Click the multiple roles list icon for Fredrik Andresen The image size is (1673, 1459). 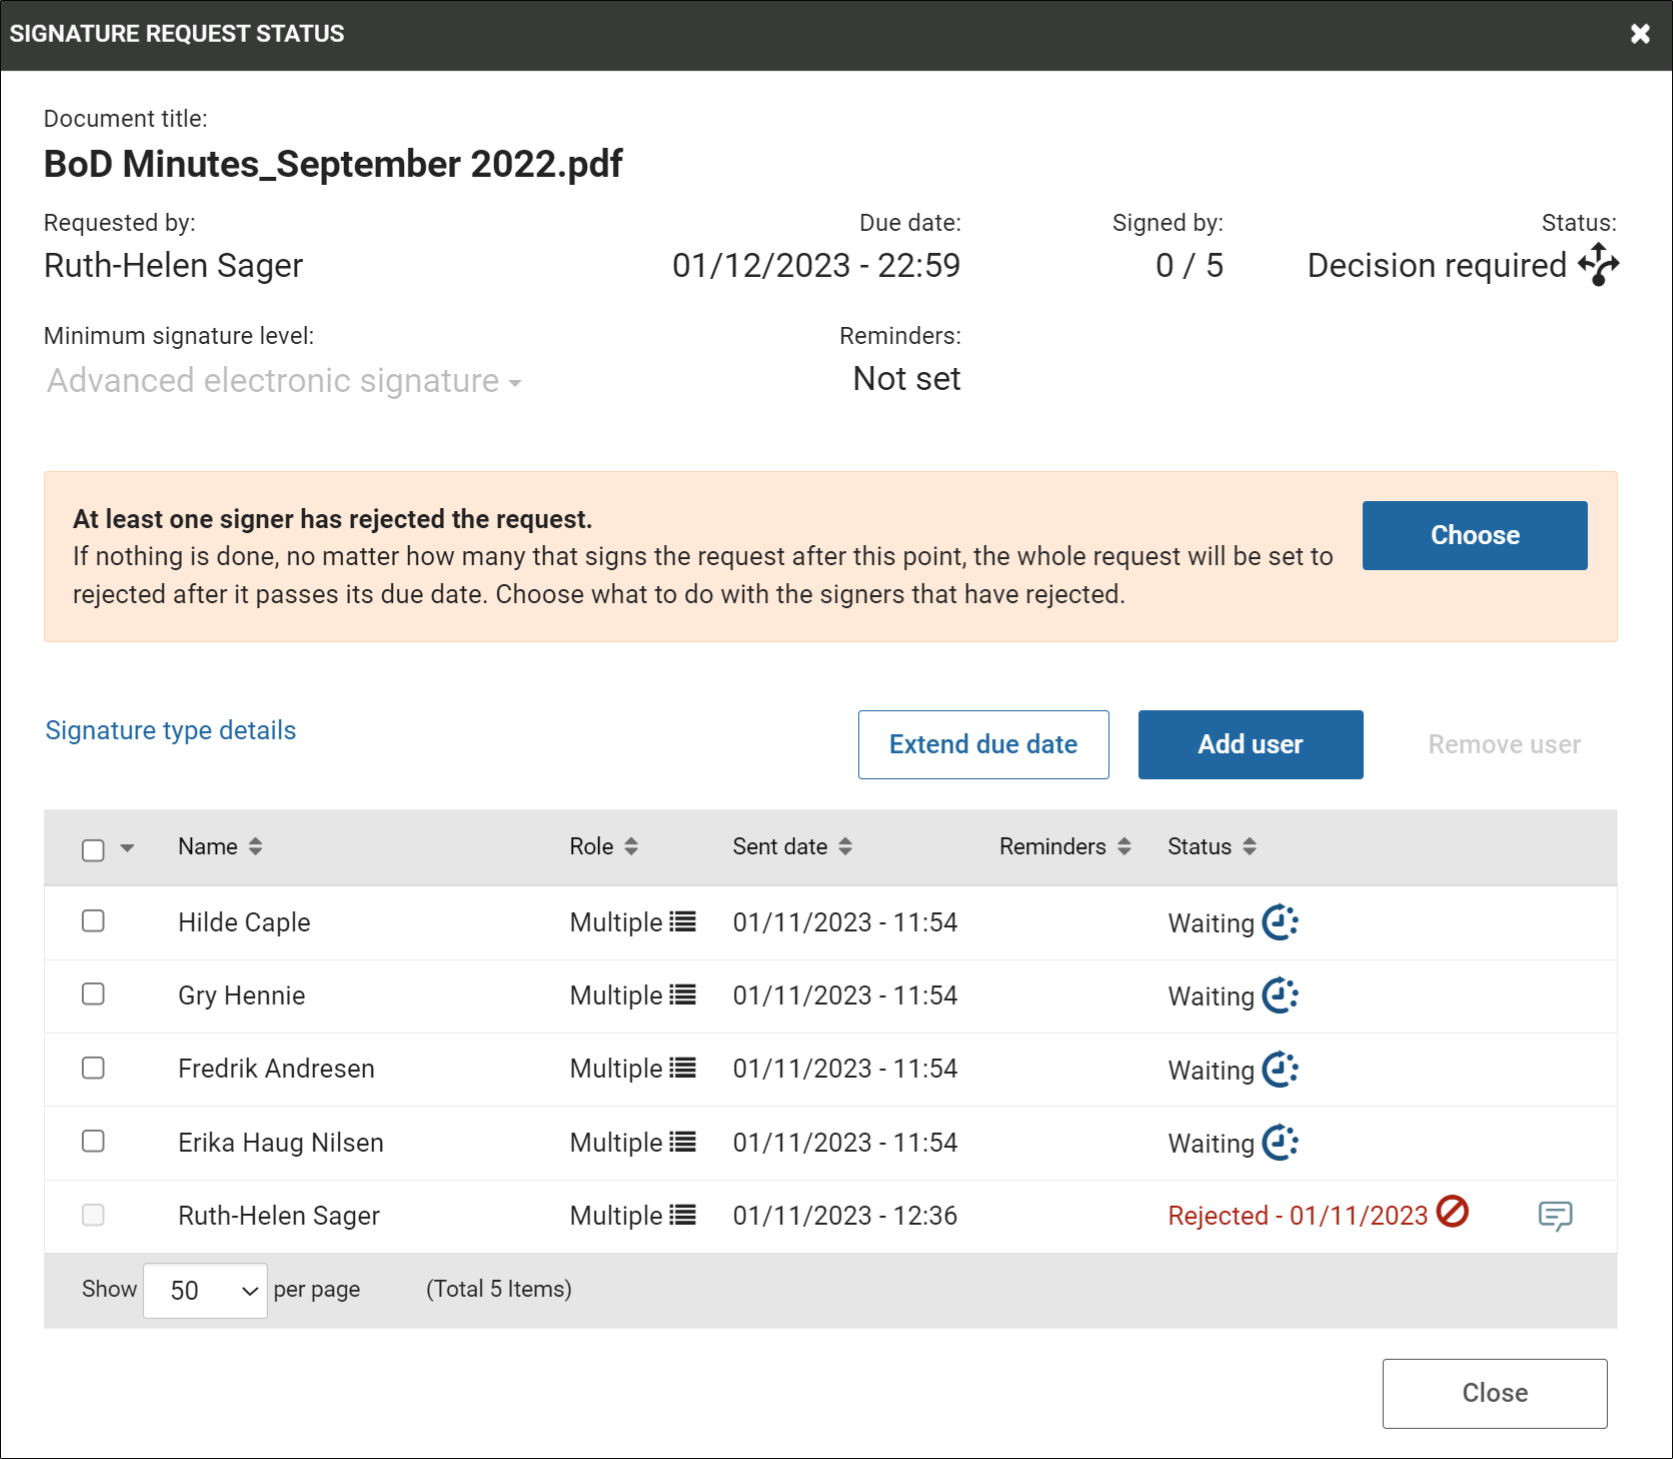682,1068
